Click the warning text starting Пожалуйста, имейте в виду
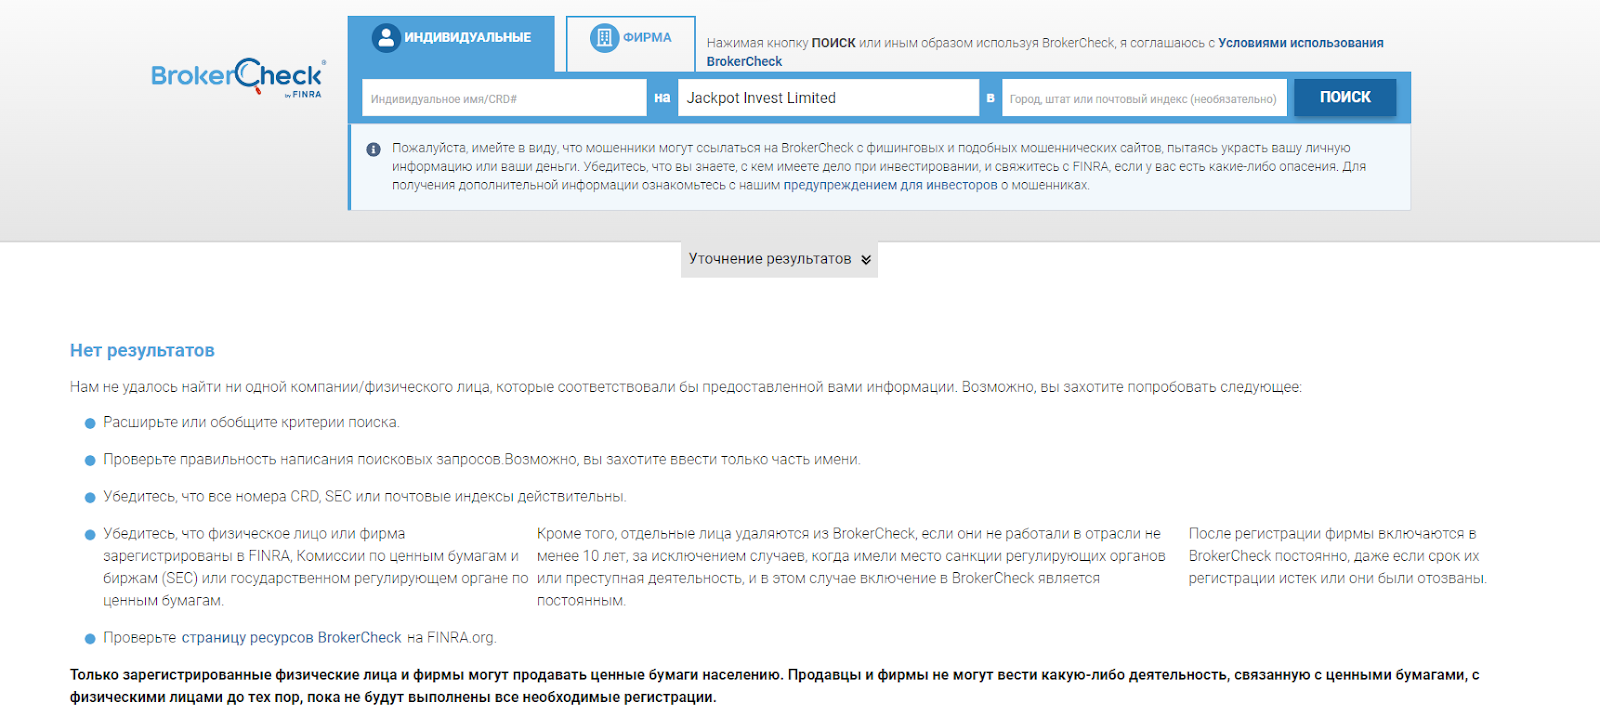Image resolution: width=1600 pixels, height=716 pixels. tap(879, 167)
